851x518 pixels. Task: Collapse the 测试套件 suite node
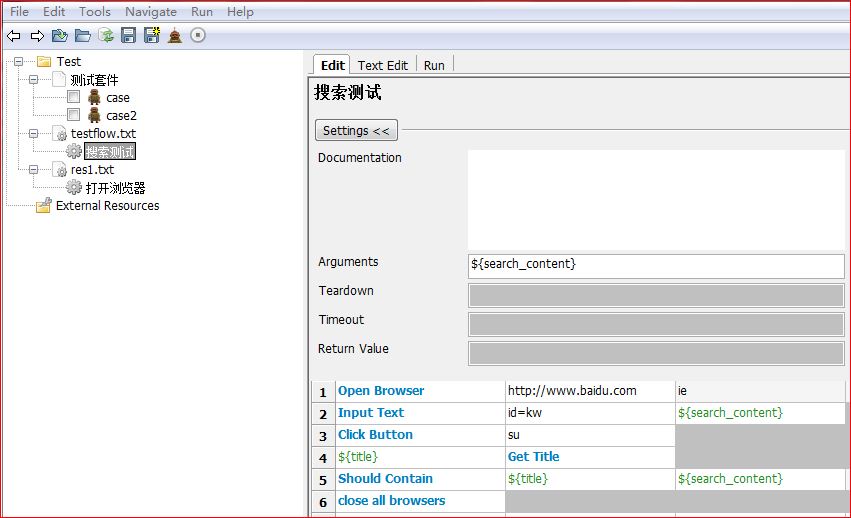(x=34, y=79)
